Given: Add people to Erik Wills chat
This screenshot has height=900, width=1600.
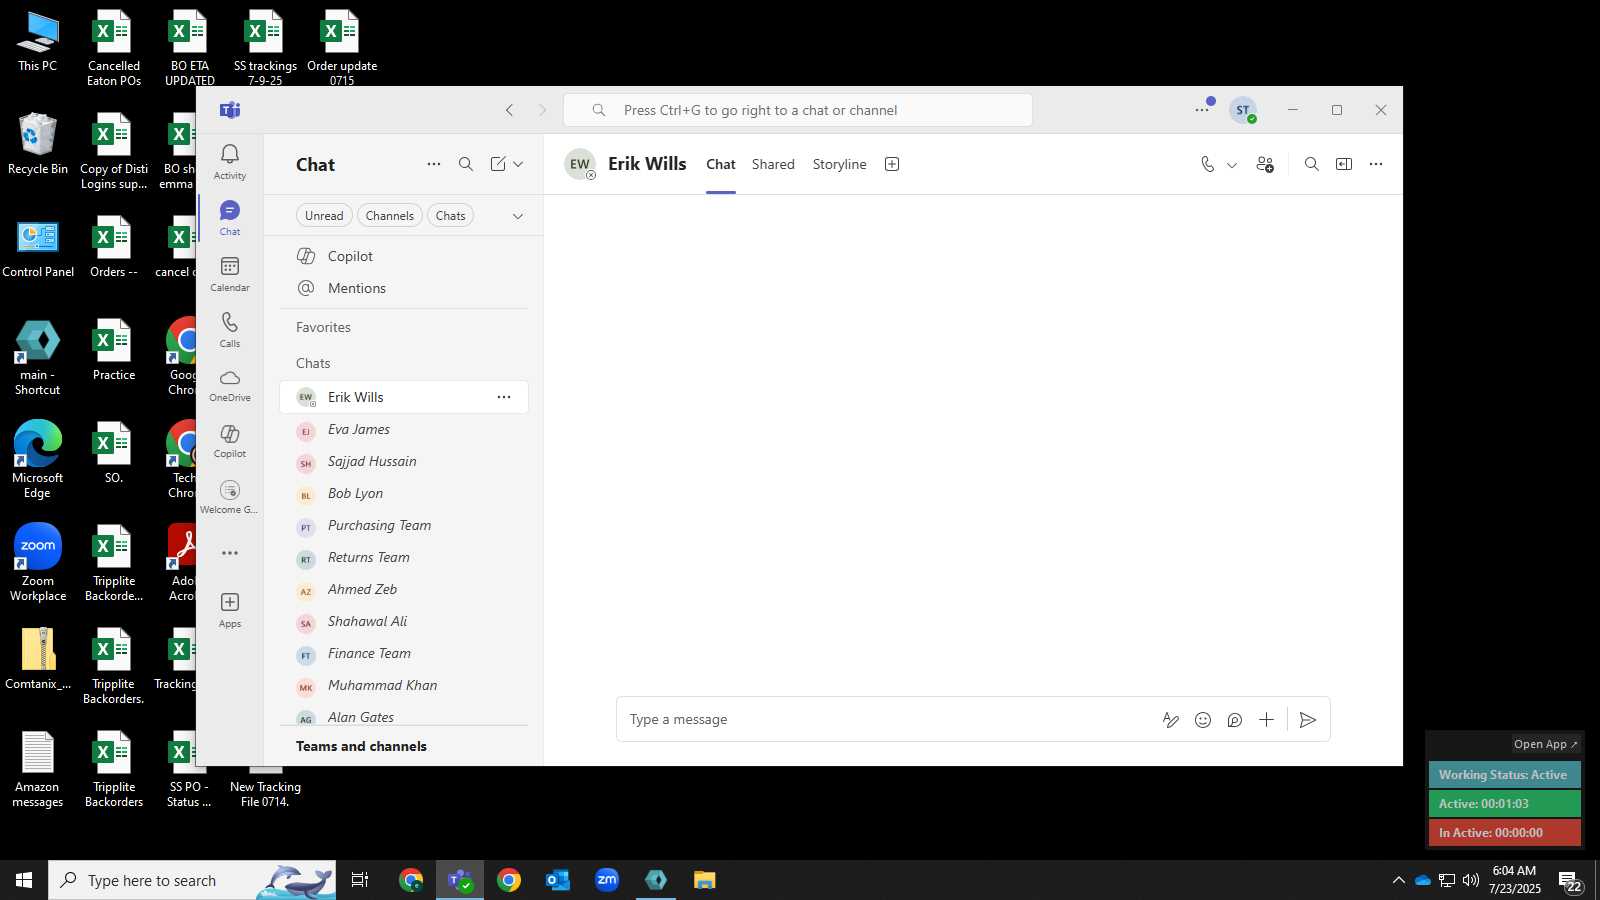Looking at the screenshot, I should (x=1265, y=164).
